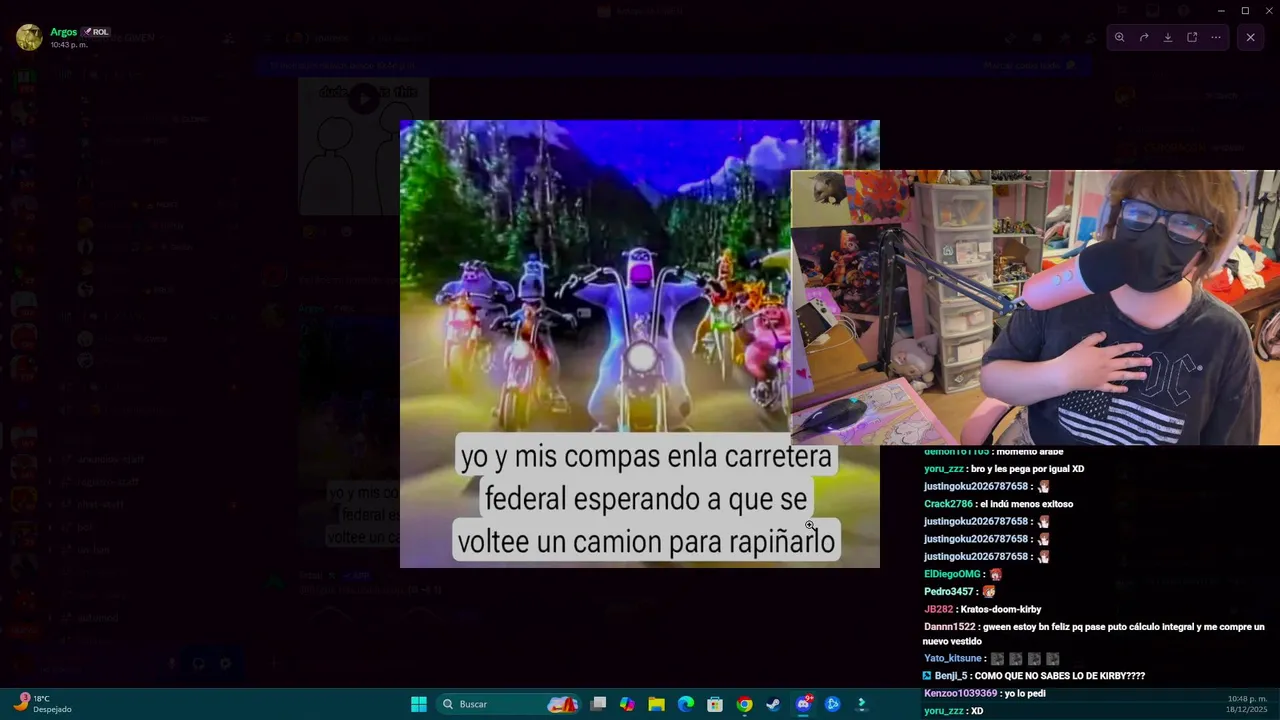Click chat username Kenzoo1039369

pos(960,693)
